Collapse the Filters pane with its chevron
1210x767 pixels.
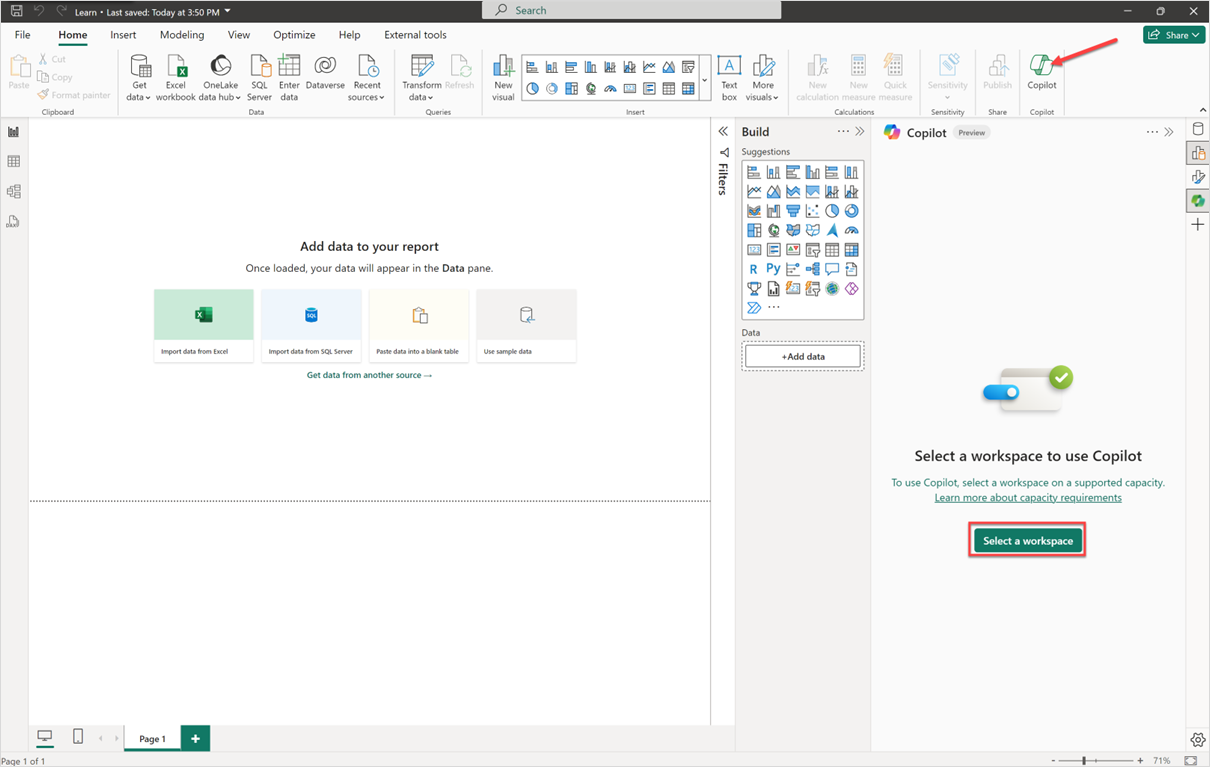722,130
